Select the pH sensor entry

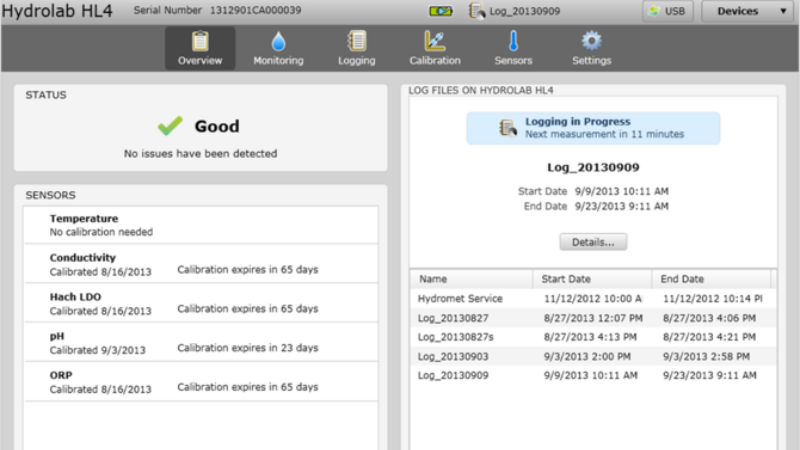(201, 342)
